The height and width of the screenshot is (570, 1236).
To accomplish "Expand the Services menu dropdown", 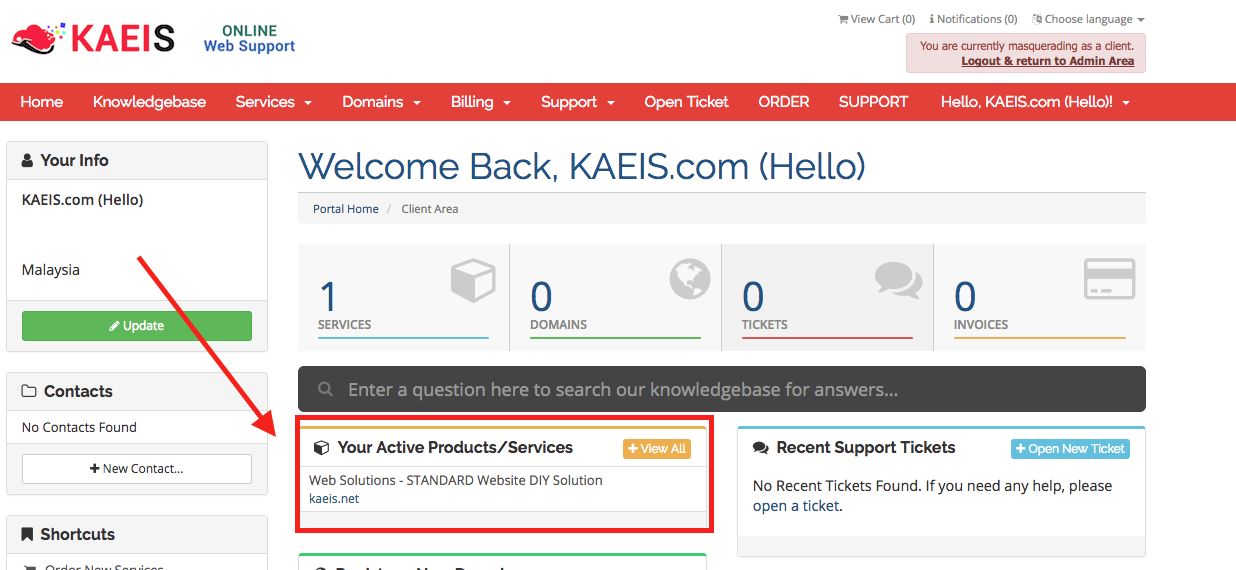I will 273,102.
